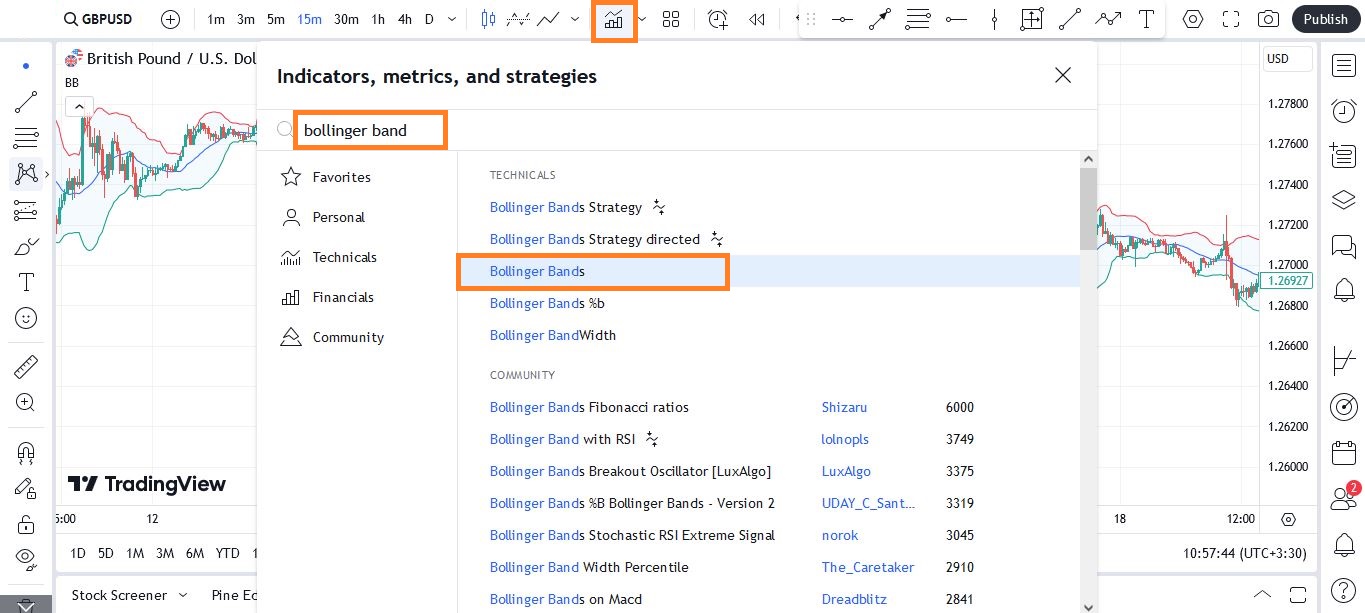Toggle lock all drawings
Viewport: 1365px width, 613px height.
pyautogui.click(x=26, y=524)
